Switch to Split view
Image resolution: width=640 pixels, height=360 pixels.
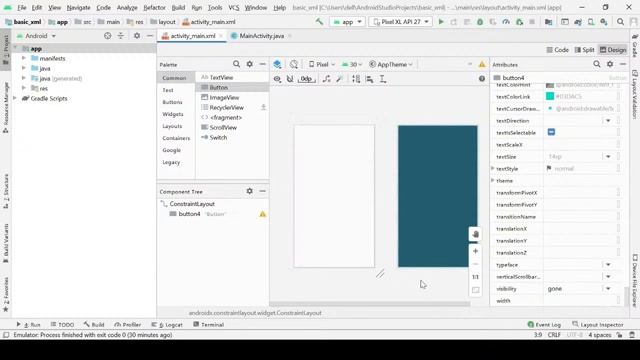584,50
